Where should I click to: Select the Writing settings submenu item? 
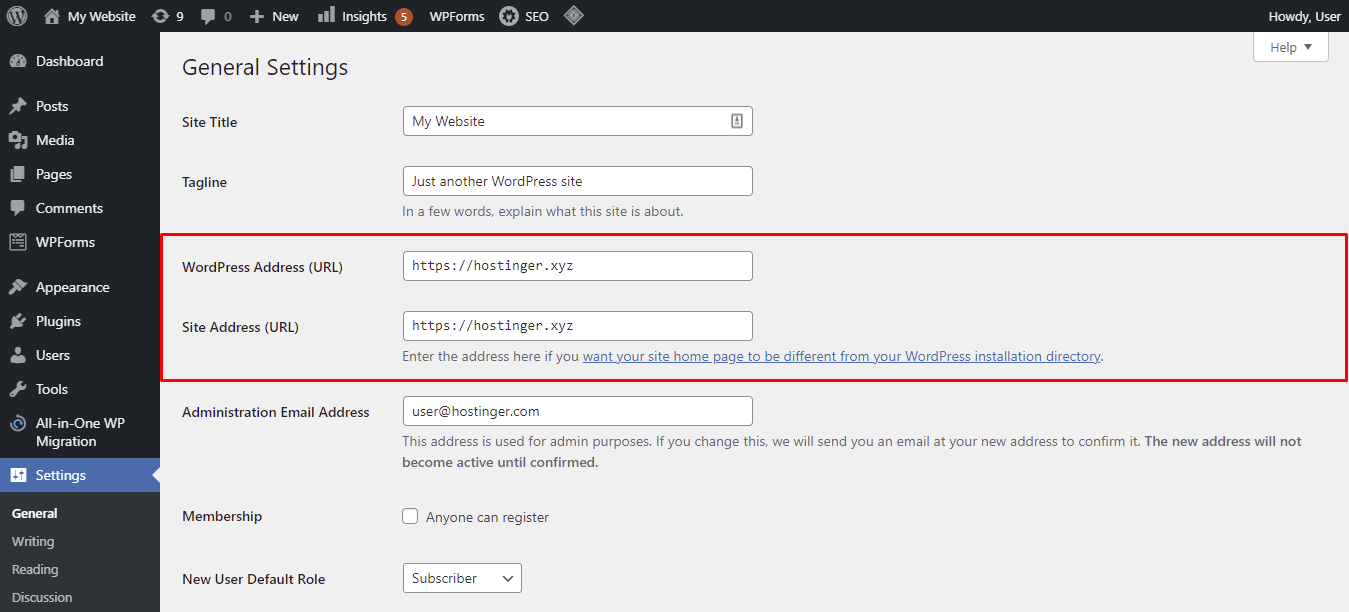(x=32, y=541)
